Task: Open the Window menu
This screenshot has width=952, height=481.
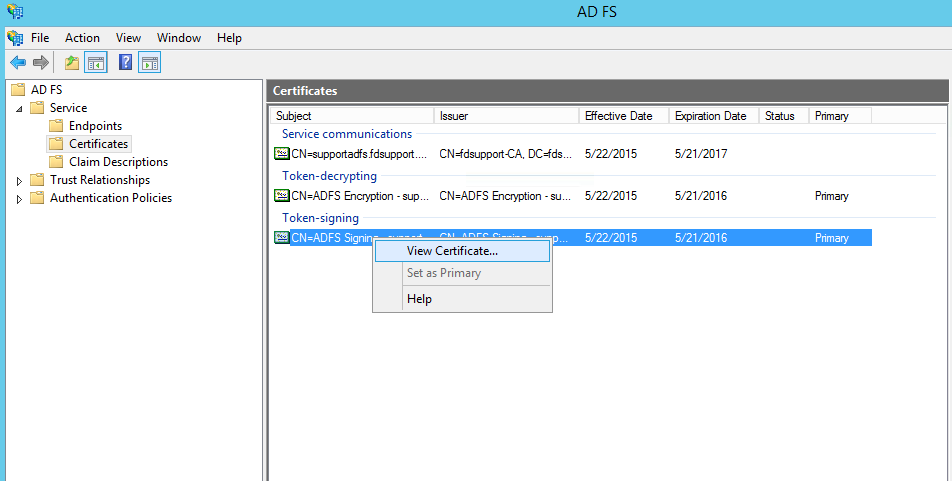Action: click(179, 38)
